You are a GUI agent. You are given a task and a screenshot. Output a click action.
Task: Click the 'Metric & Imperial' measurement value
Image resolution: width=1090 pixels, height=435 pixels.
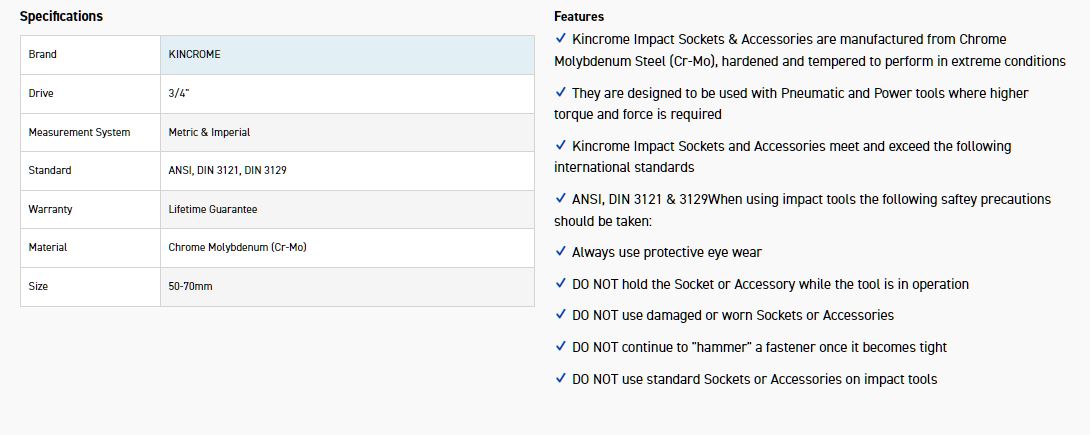(x=209, y=132)
